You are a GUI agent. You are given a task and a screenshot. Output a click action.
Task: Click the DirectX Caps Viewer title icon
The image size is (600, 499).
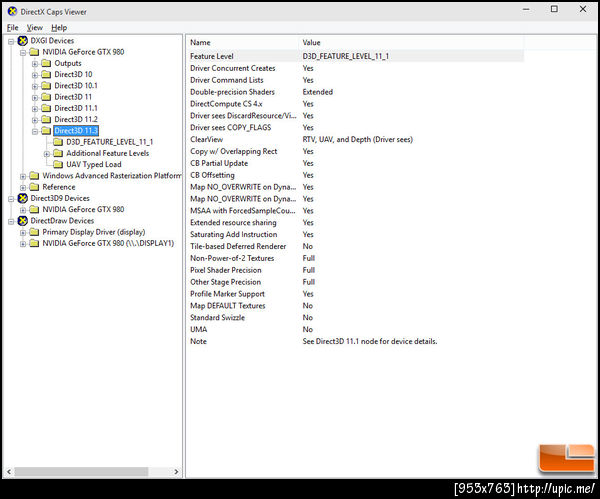12,11
